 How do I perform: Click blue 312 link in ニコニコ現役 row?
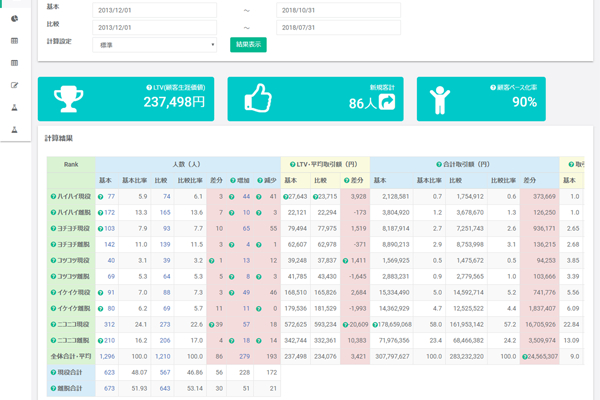108,324
